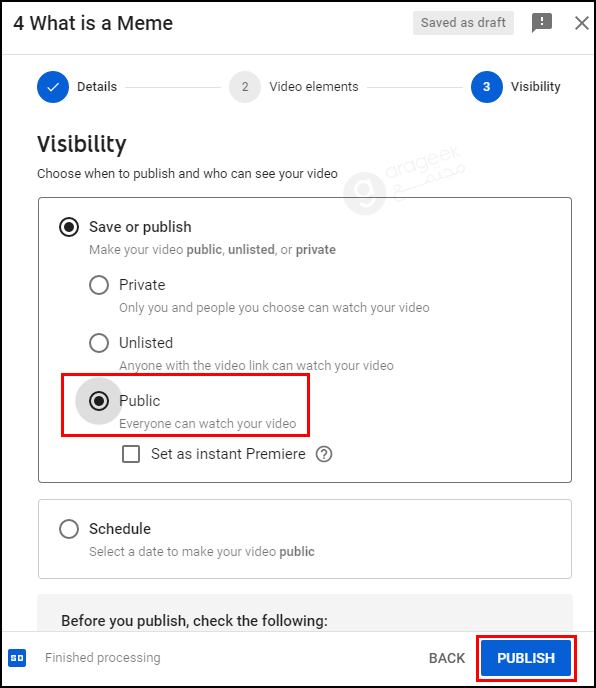596x688 pixels.
Task: Click the step 3 Visibility circle
Action: point(487,87)
